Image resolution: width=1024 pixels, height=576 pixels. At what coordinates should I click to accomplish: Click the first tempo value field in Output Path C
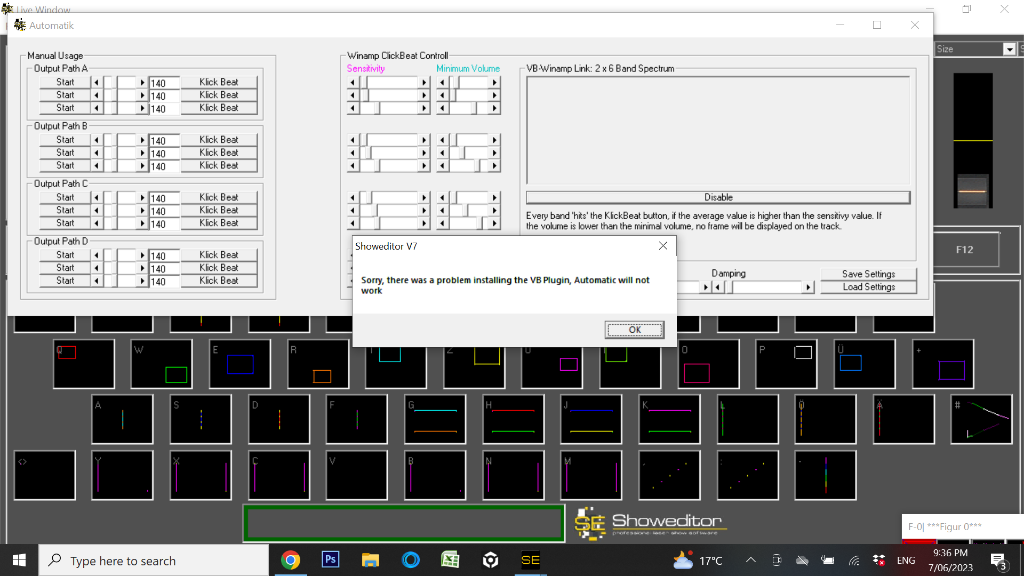[164, 198]
